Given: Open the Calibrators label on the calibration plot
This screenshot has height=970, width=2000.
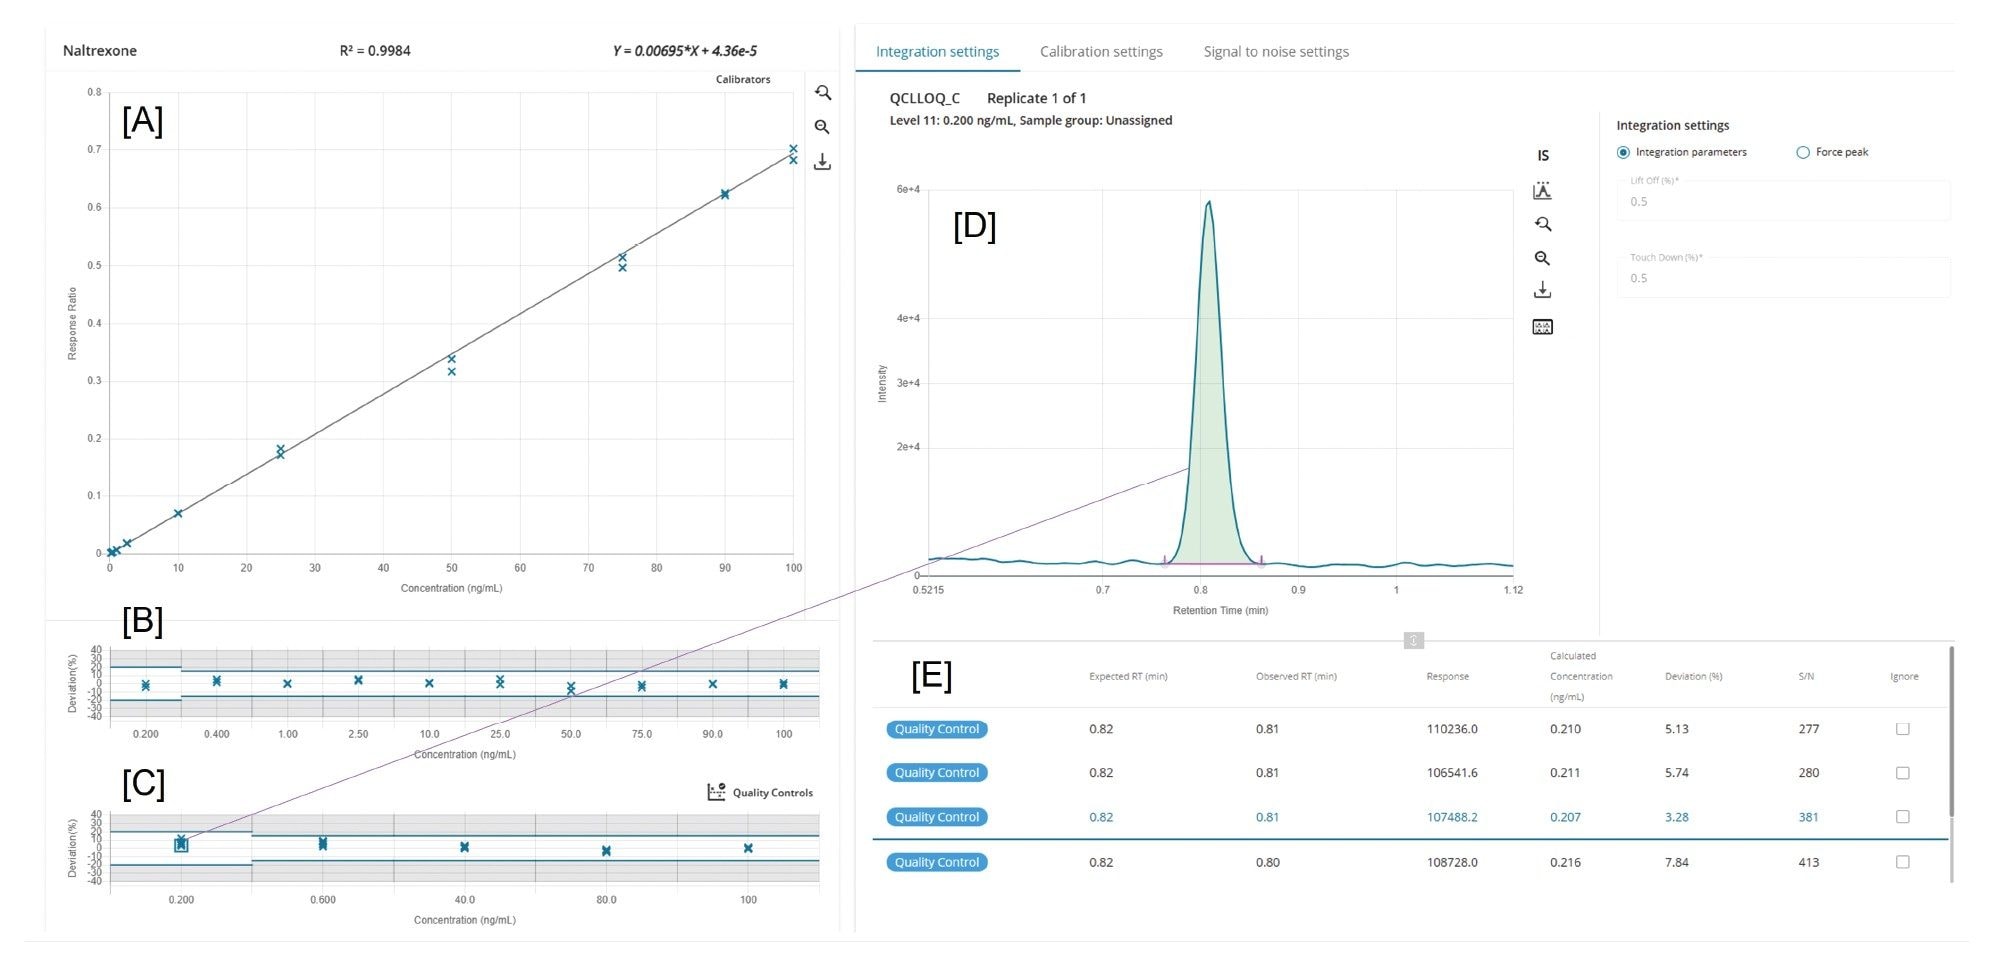Looking at the screenshot, I should pyautogui.click(x=744, y=79).
